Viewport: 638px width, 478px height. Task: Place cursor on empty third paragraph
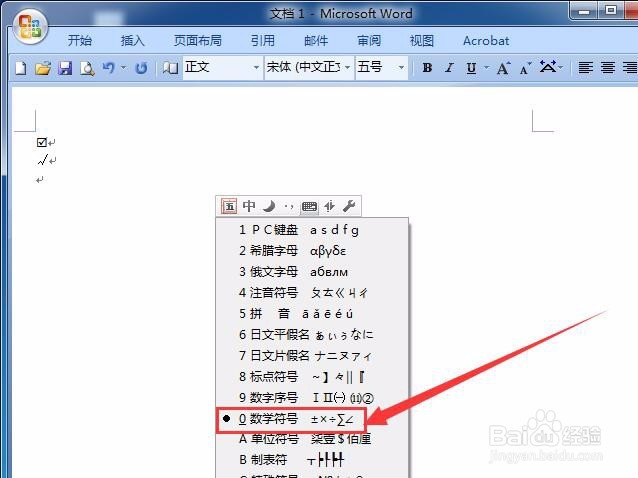click(39, 179)
